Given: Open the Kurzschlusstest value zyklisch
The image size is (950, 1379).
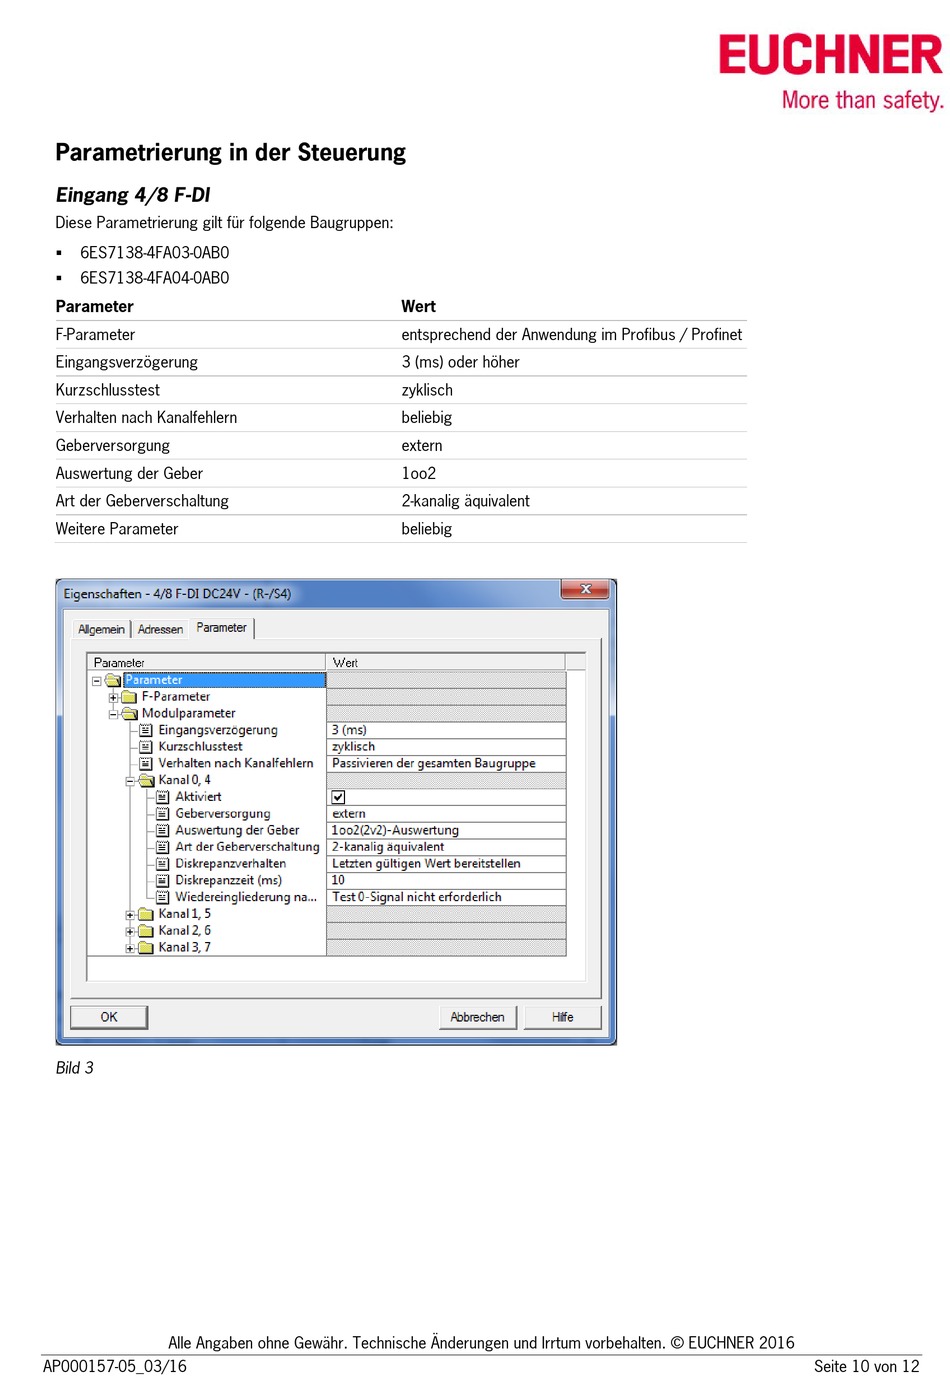Looking at the screenshot, I should coord(446,747).
